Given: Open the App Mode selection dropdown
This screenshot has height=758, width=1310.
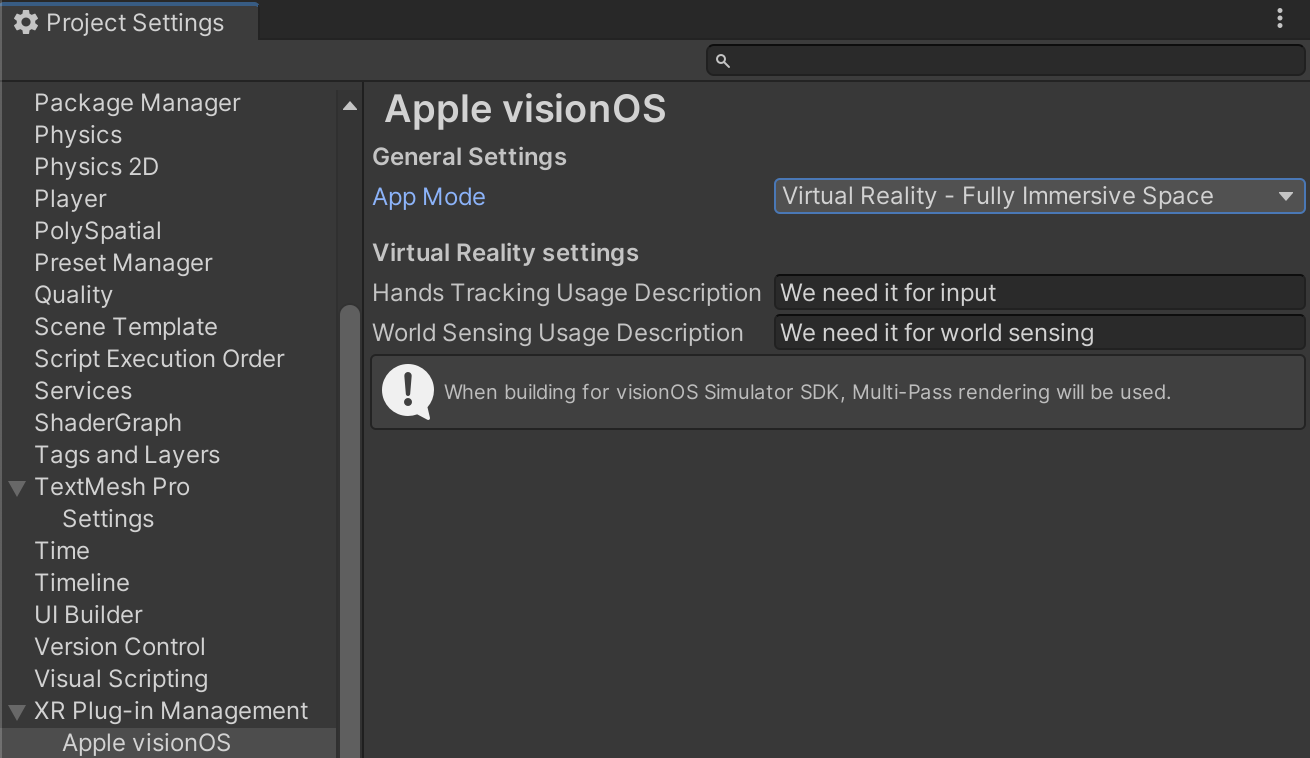Looking at the screenshot, I should (x=1040, y=196).
